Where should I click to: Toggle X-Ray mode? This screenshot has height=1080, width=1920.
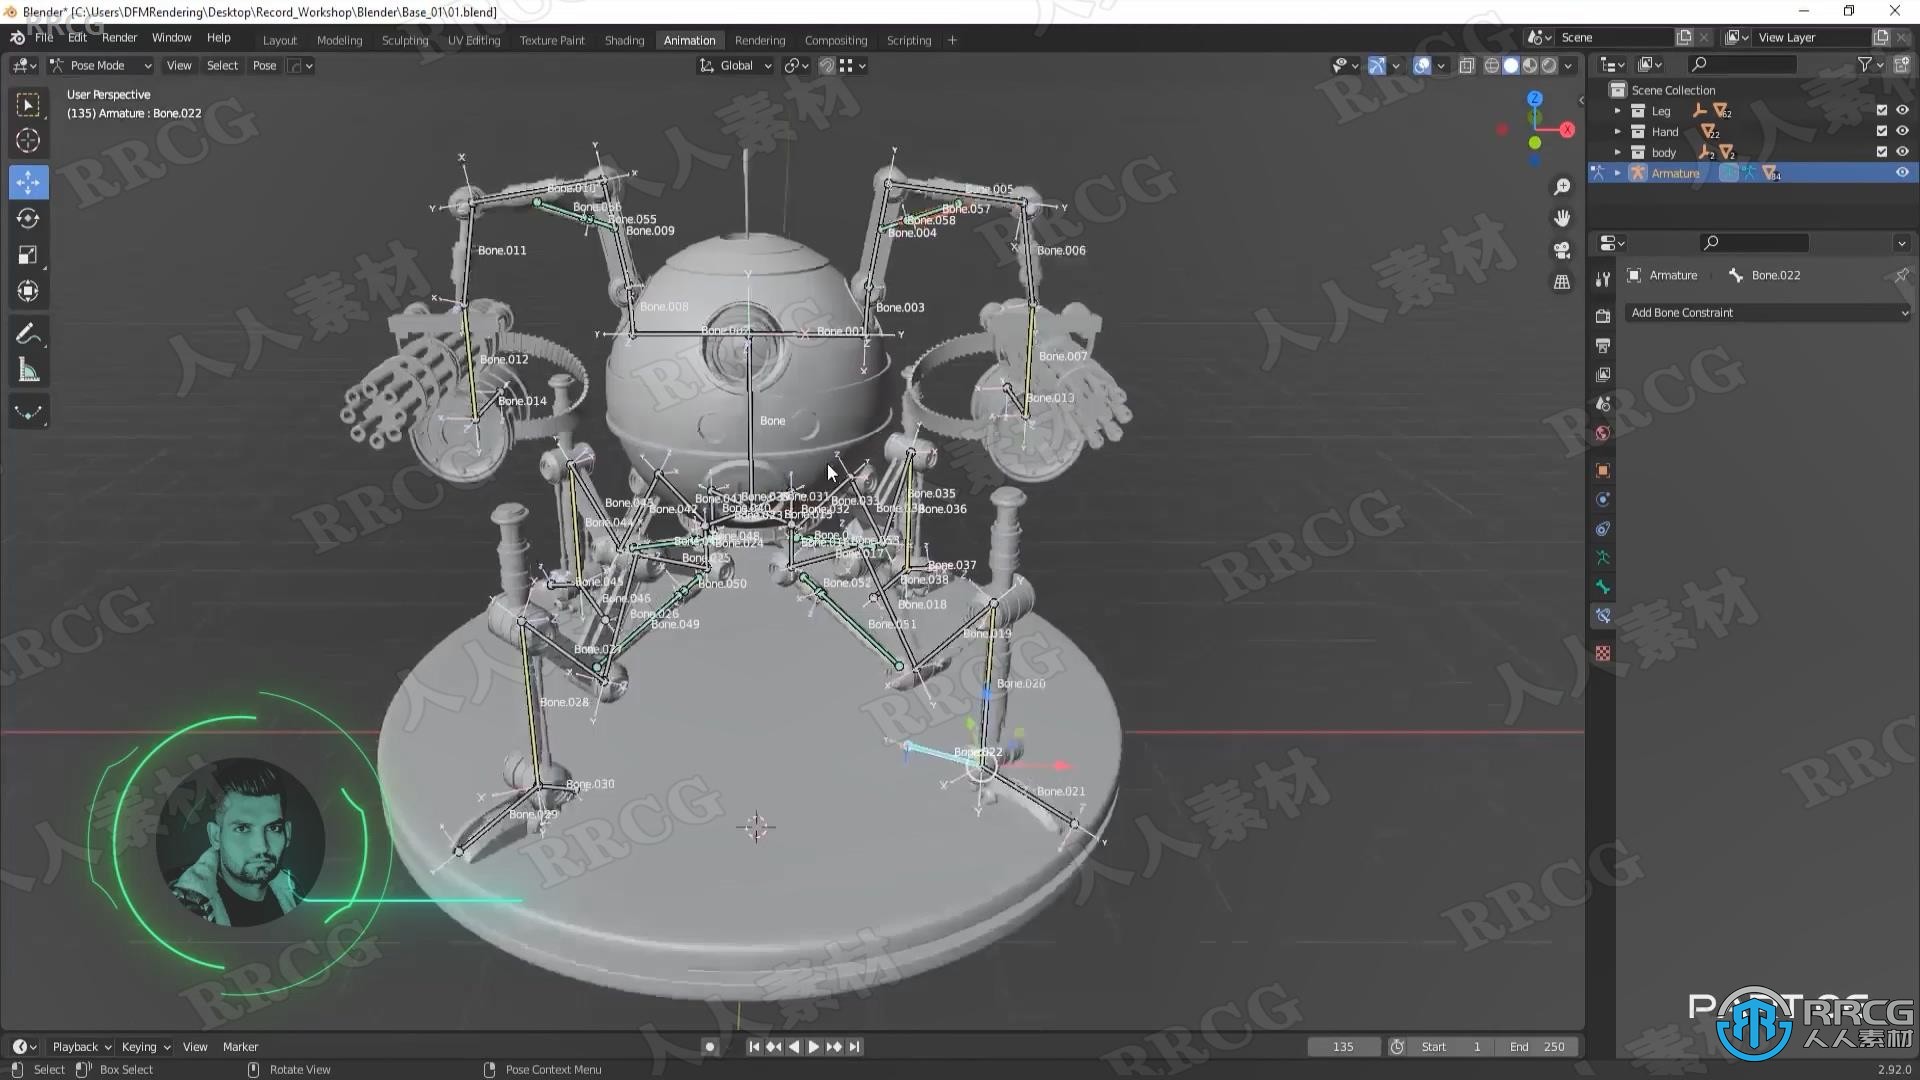pos(1466,65)
